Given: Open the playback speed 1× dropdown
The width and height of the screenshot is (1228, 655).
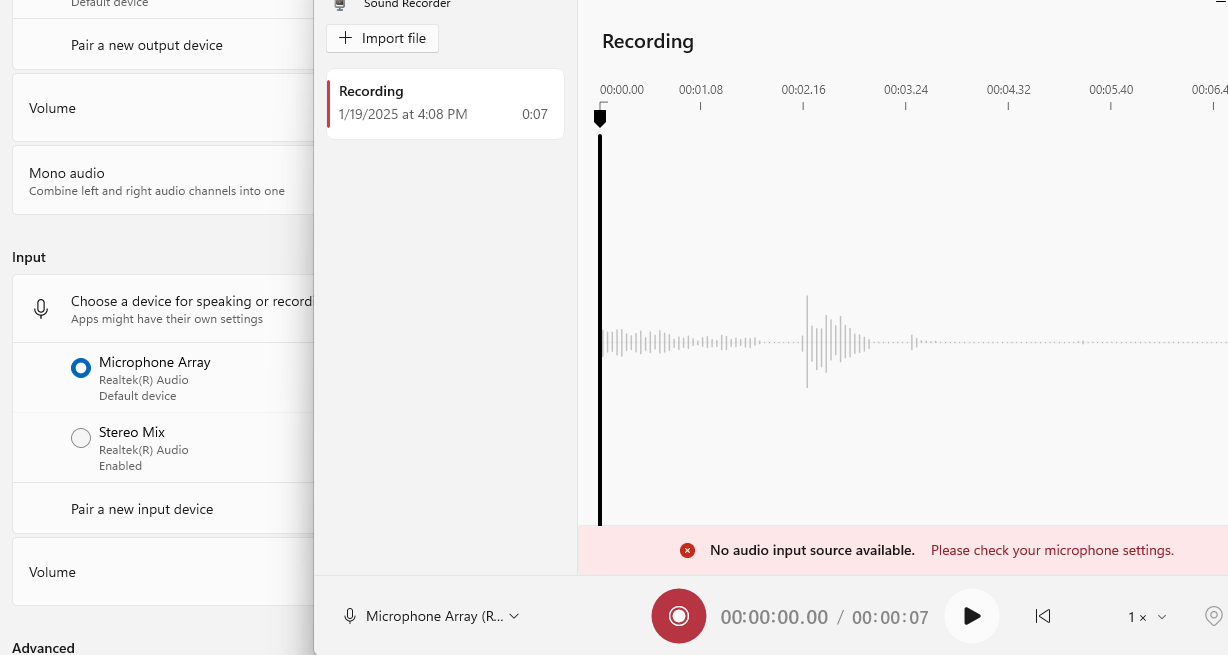Looking at the screenshot, I should 1147,617.
